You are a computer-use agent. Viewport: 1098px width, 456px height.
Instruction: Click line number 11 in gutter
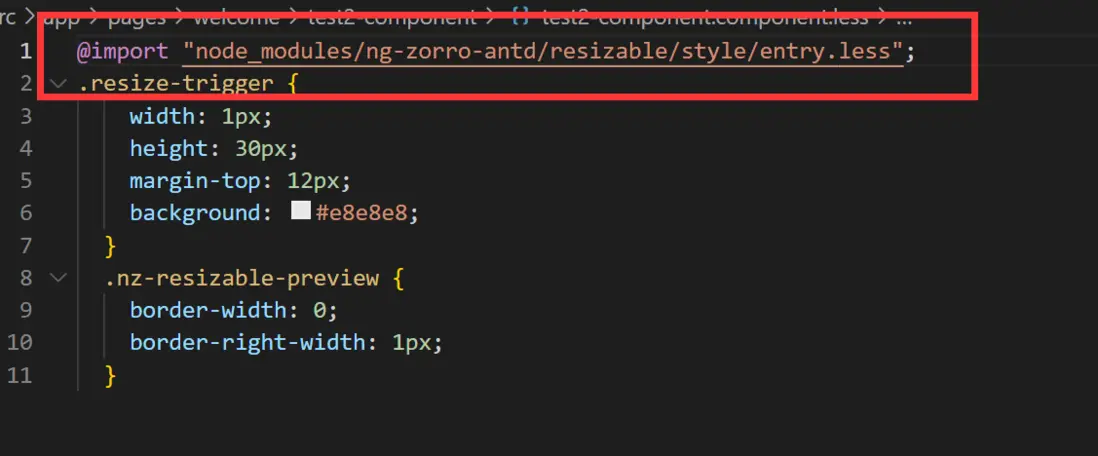pyautogui.click(x=20, y=376)
